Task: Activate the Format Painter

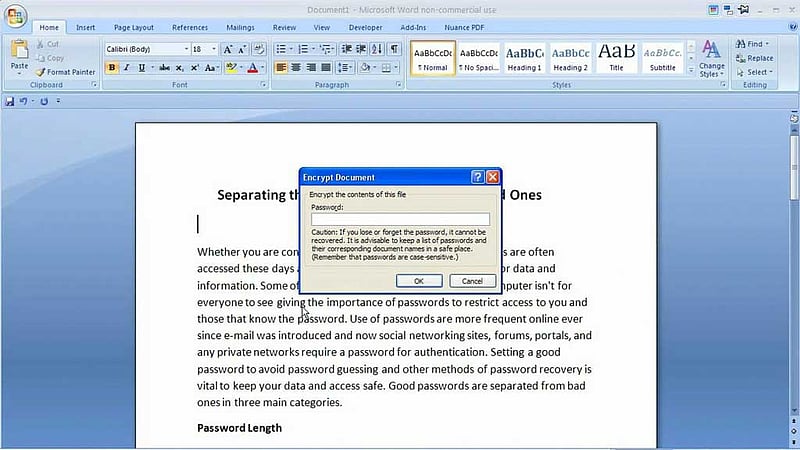Action: point(66,72)
